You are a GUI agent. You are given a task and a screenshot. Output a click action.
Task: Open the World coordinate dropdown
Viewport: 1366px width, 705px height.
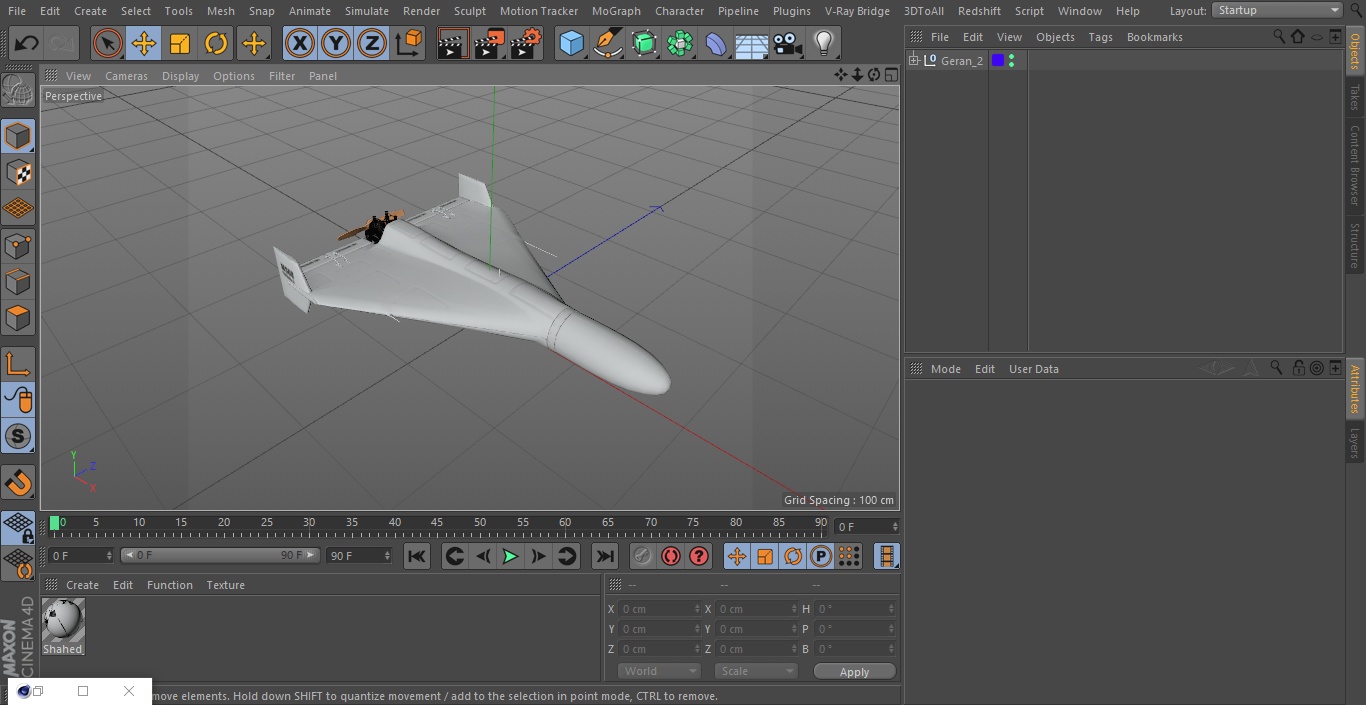tap(658, 671)
